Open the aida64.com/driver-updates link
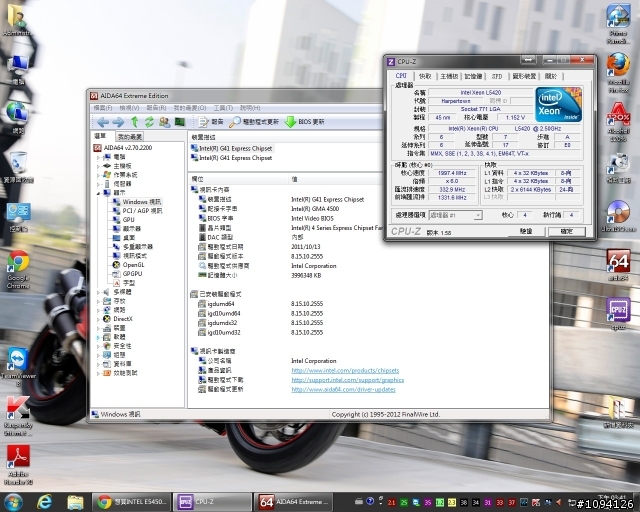Image resolution: width=640 pixels, height=512 pixels. [x=343, y=389]
